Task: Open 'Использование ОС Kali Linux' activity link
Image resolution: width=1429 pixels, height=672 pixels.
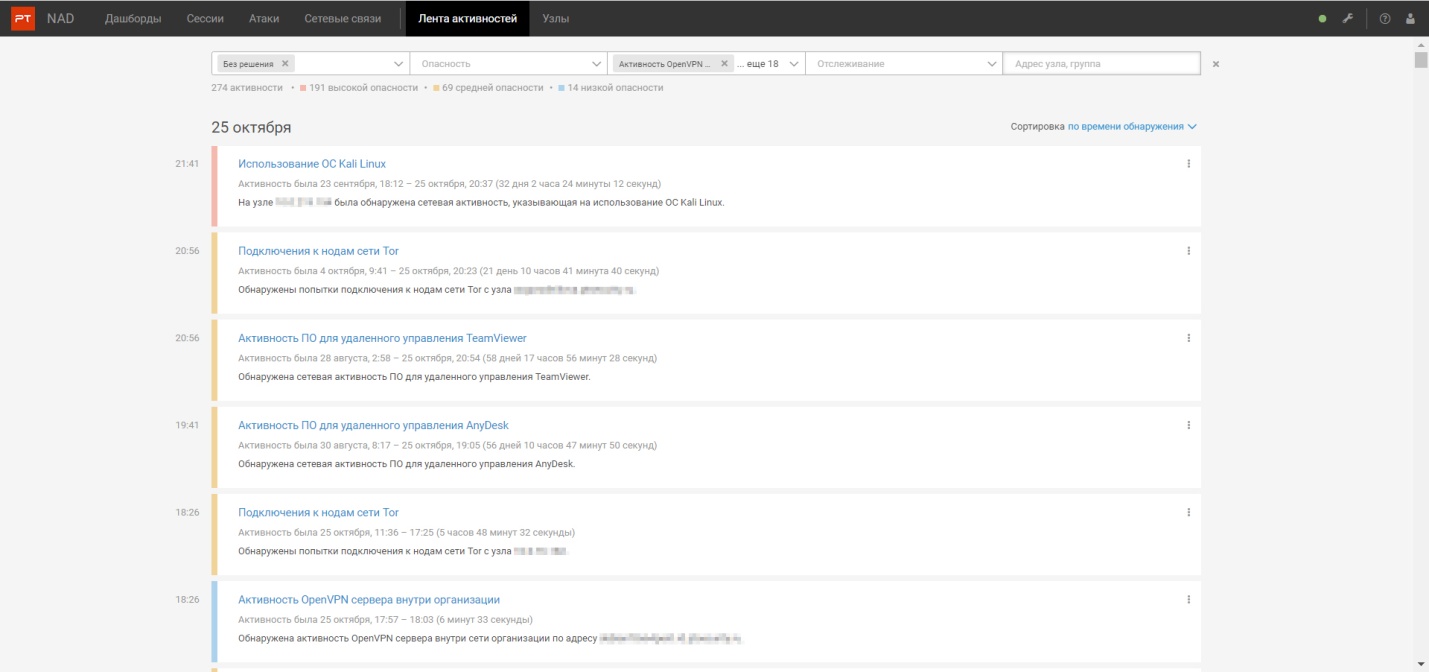Action: (x=312, y=164)
